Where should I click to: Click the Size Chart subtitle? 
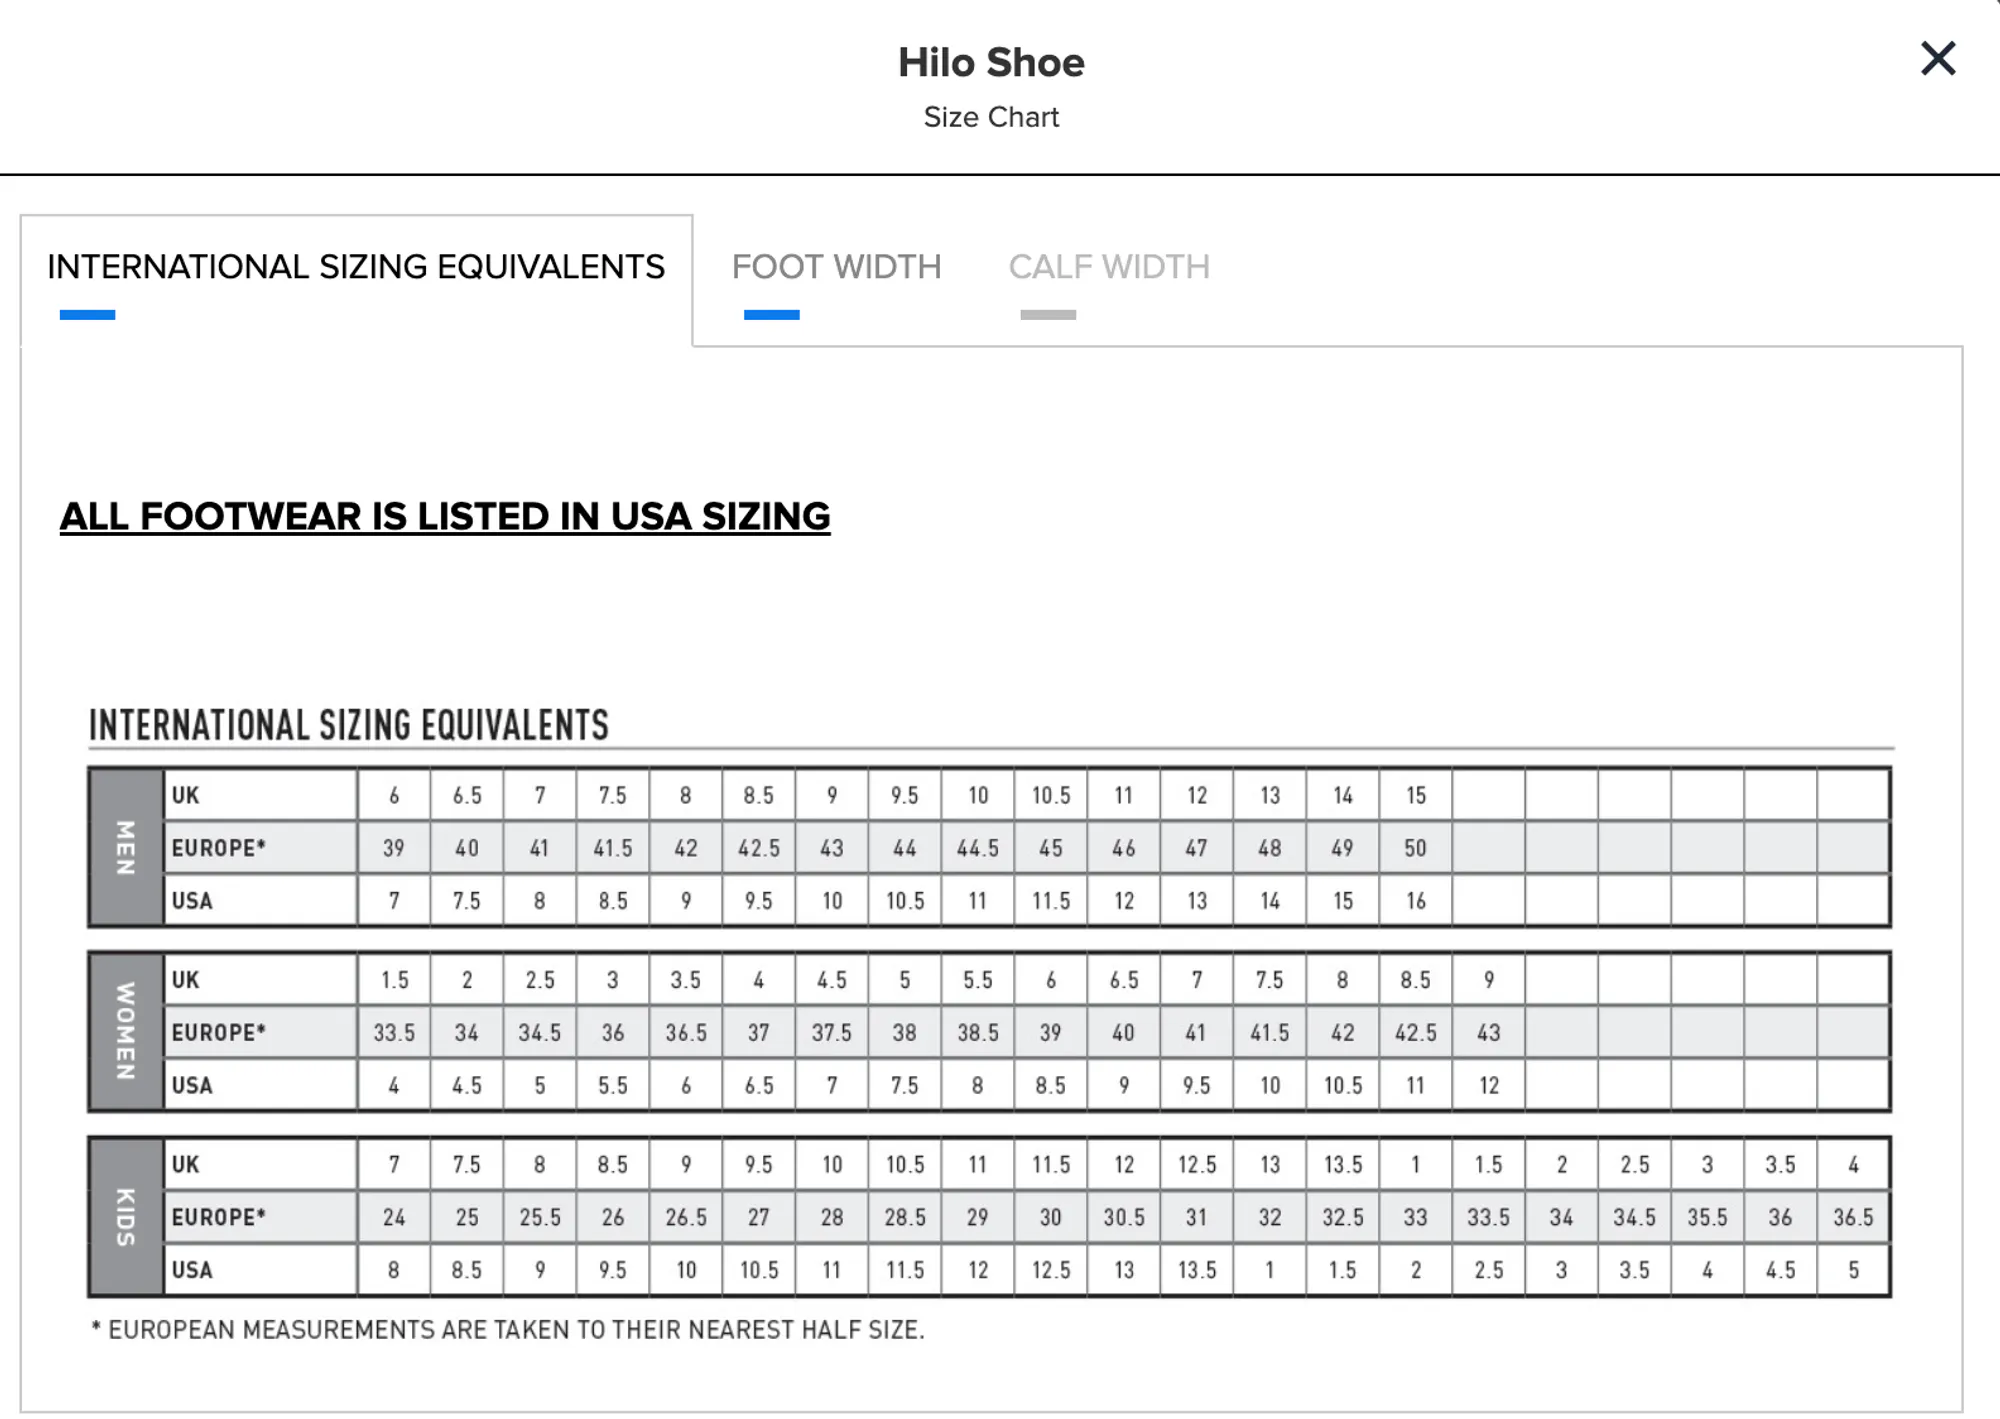[x=990, y=117]
